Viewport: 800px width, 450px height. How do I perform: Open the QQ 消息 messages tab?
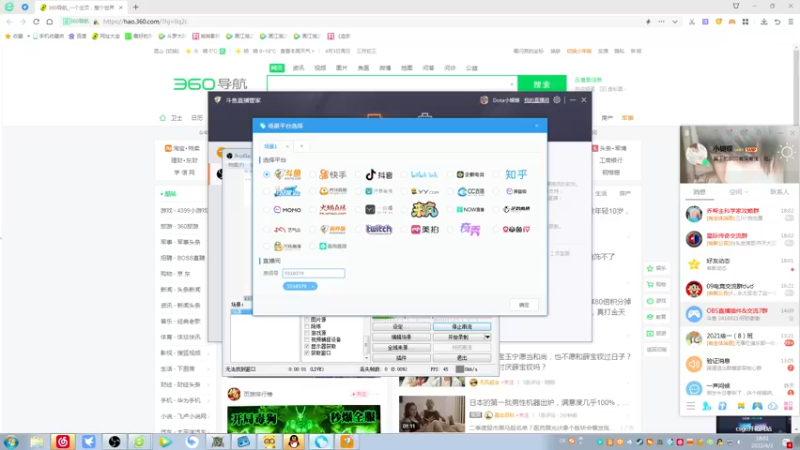[x=699, y=192]
